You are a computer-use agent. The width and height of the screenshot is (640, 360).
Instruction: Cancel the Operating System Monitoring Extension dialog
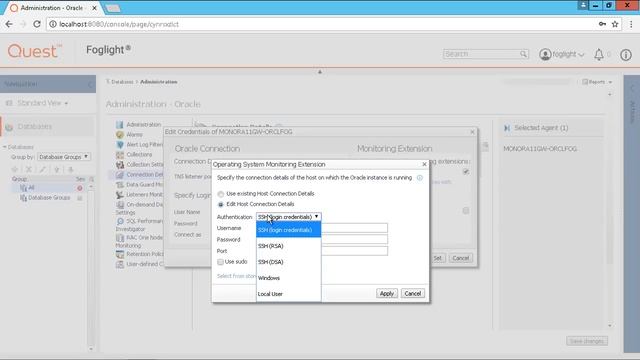(413, 293)
